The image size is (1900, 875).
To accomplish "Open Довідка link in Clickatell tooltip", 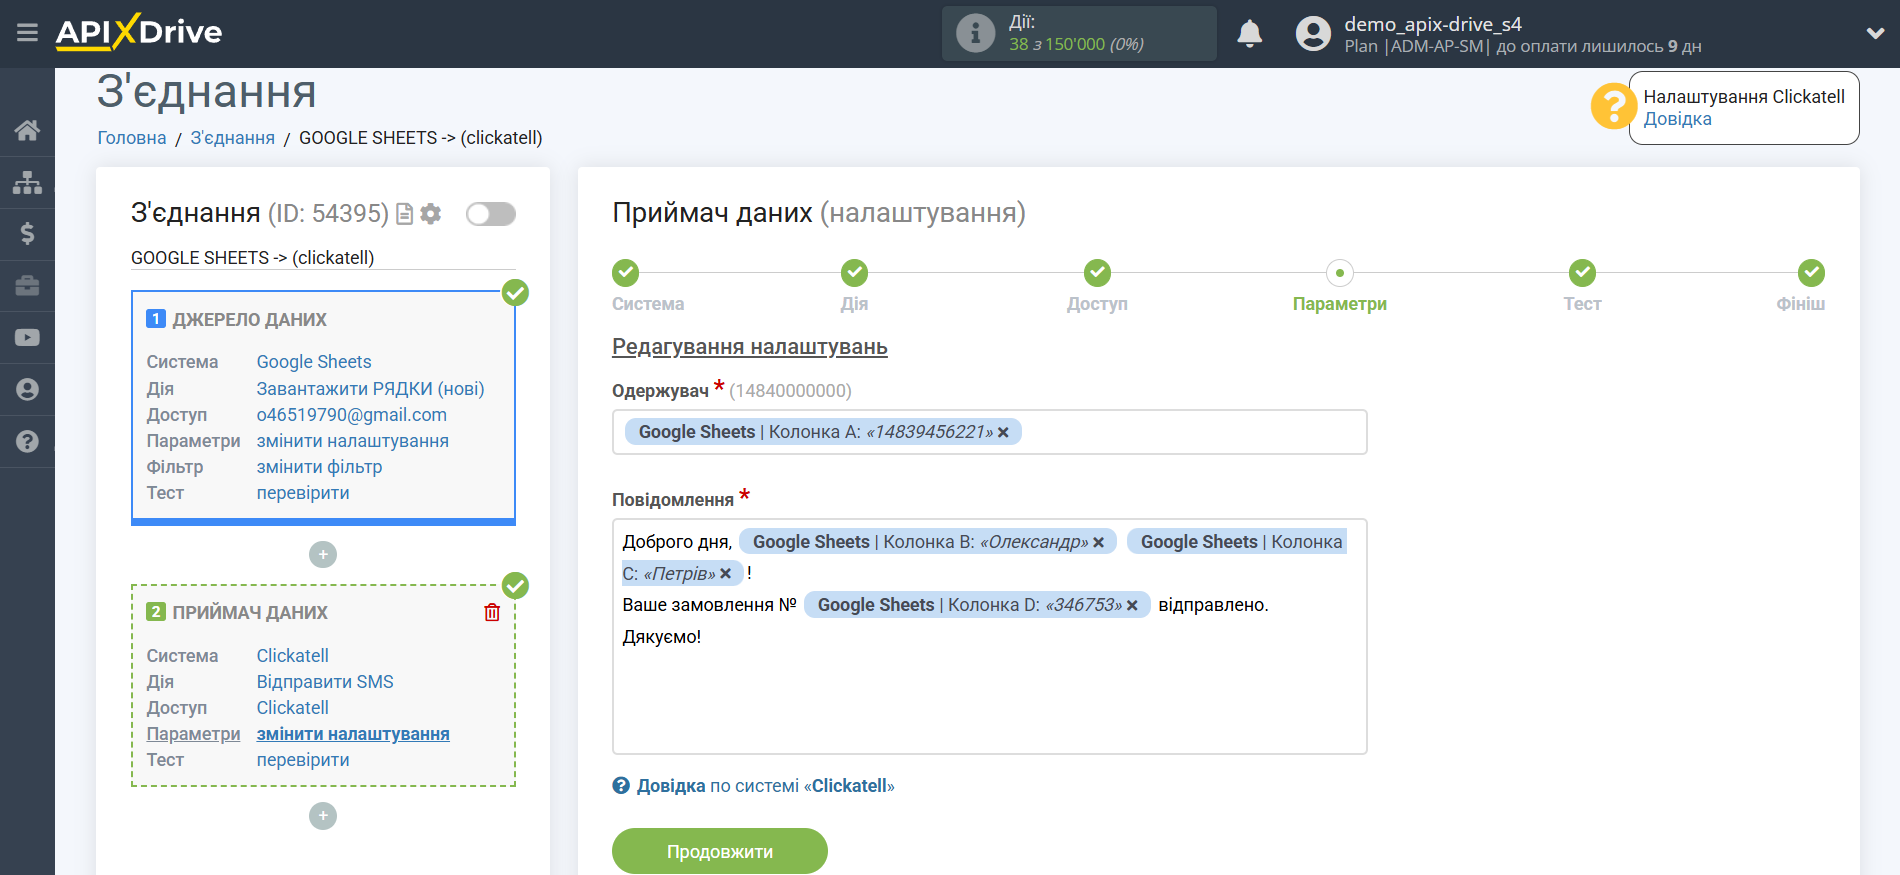I will (1677, 119).
